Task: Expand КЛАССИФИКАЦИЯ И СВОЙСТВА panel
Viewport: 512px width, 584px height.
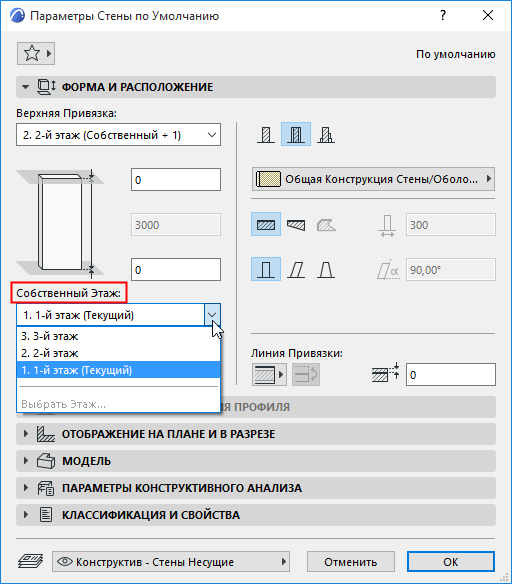Action: coord(25,515)
